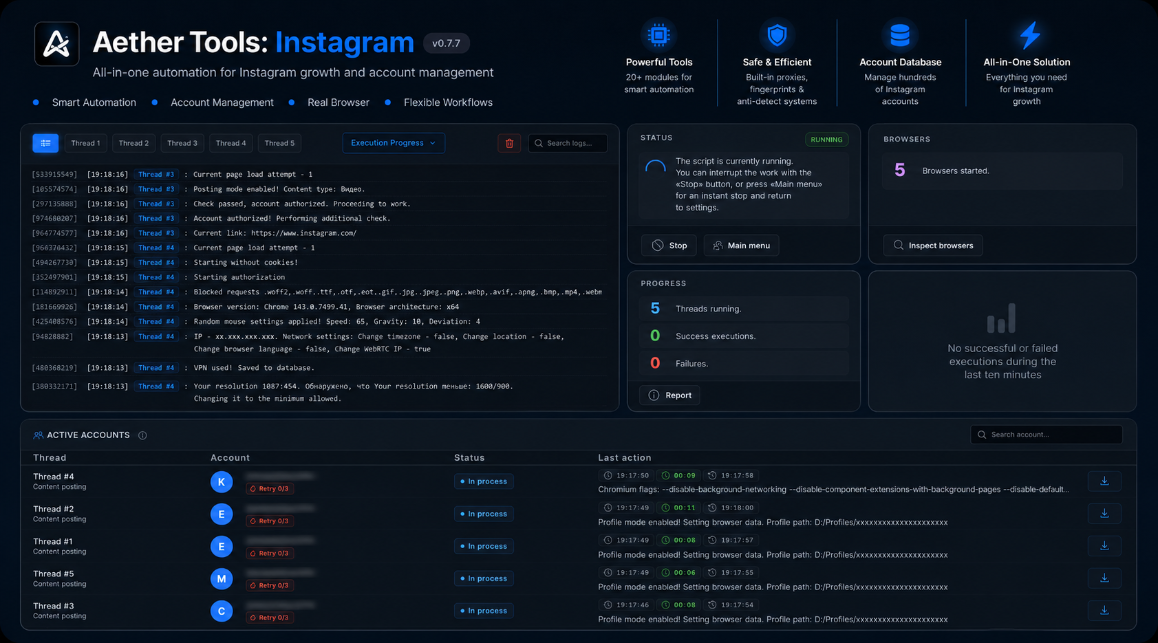Switch to Thread 2 tab
This screenshot has width=1158, height=643.
coord(134,143)
